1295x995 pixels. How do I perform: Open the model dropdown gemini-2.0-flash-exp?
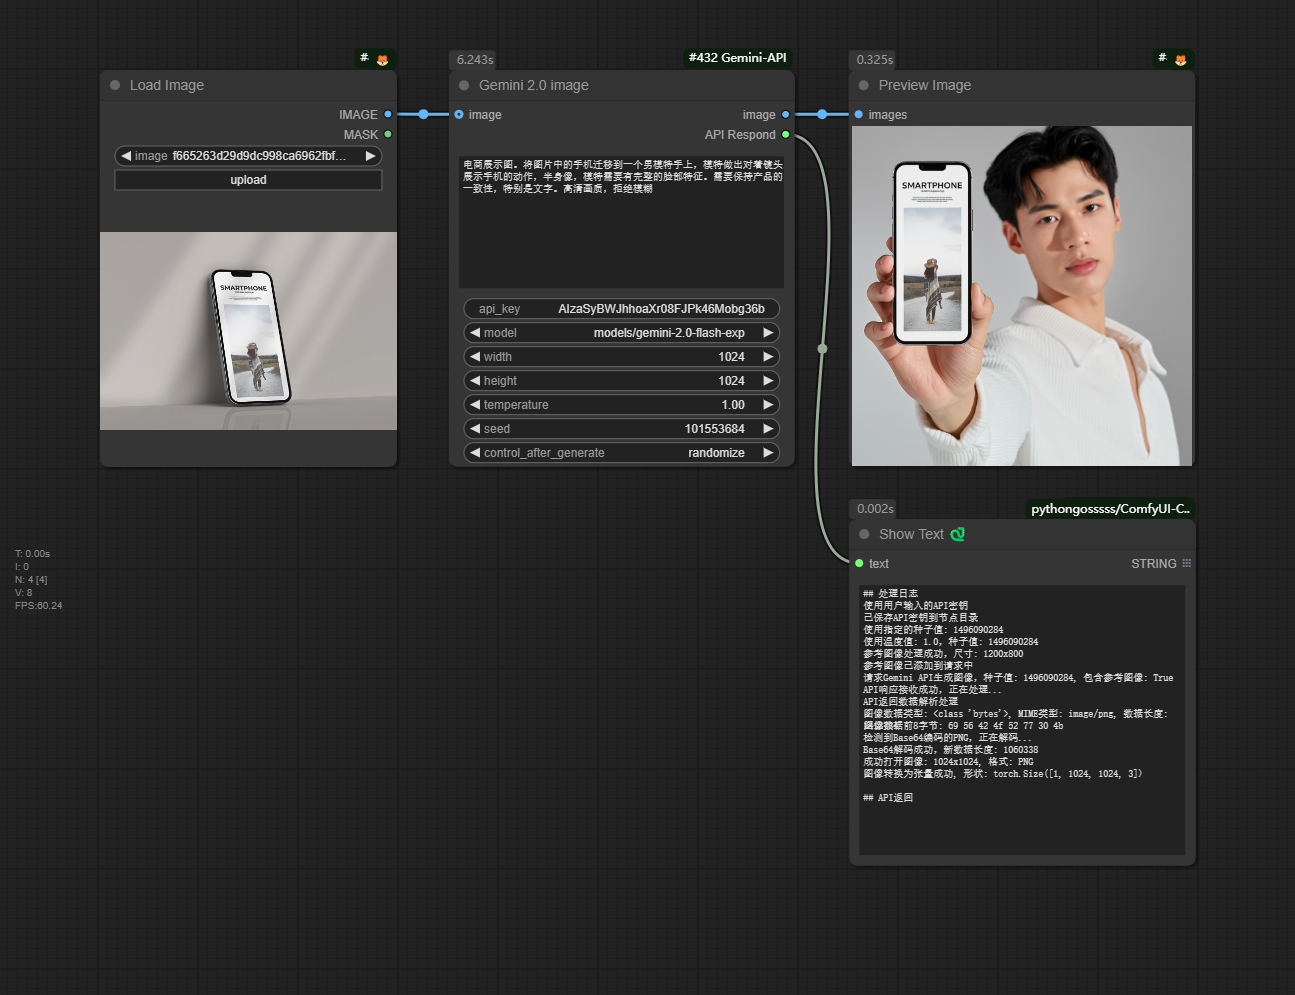tap(621, 333)
